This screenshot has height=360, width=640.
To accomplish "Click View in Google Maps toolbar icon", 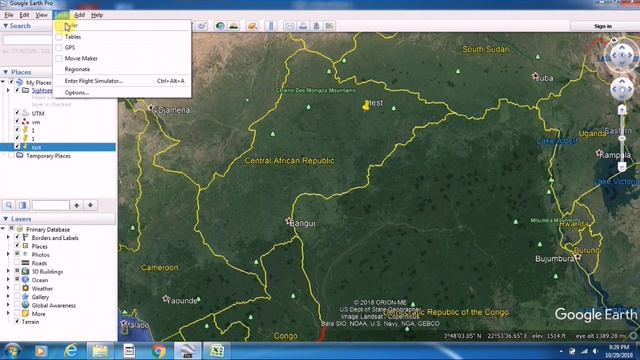I will point(329,26).
